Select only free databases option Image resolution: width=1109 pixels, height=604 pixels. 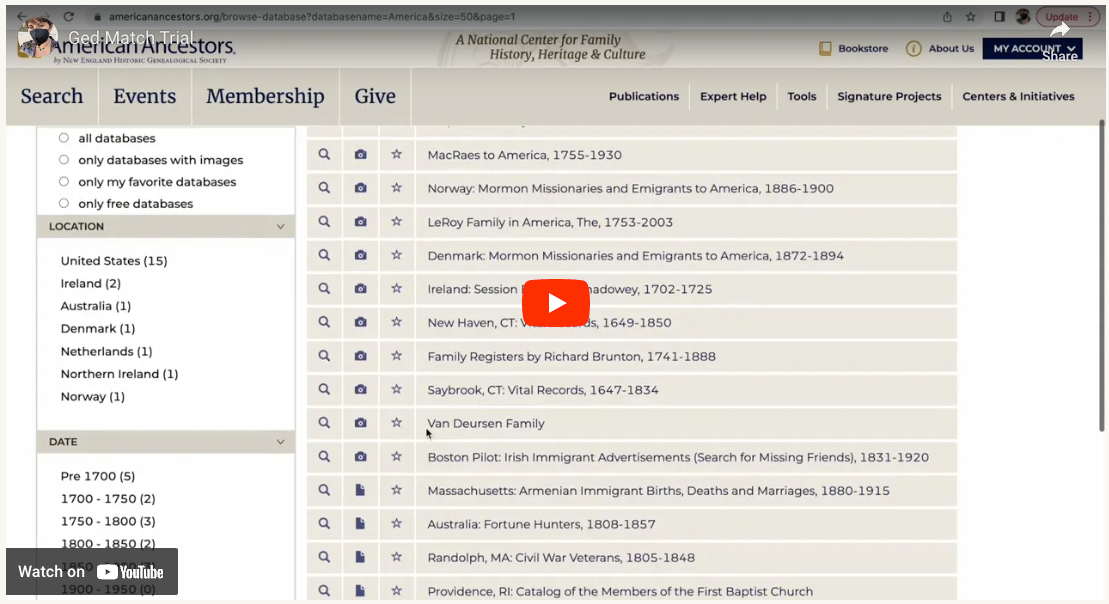tap(64, 204)
